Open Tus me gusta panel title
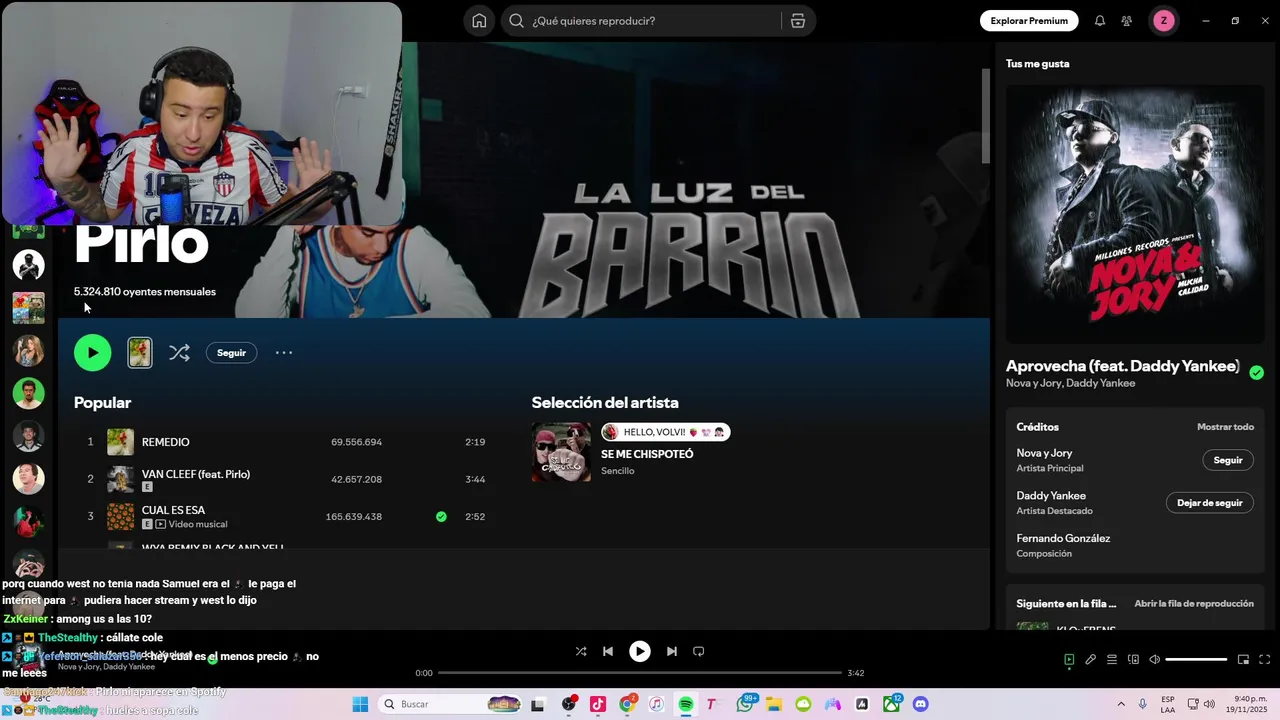The width and height of the screenshot is (1280, 720). [x=1037, y=64]
